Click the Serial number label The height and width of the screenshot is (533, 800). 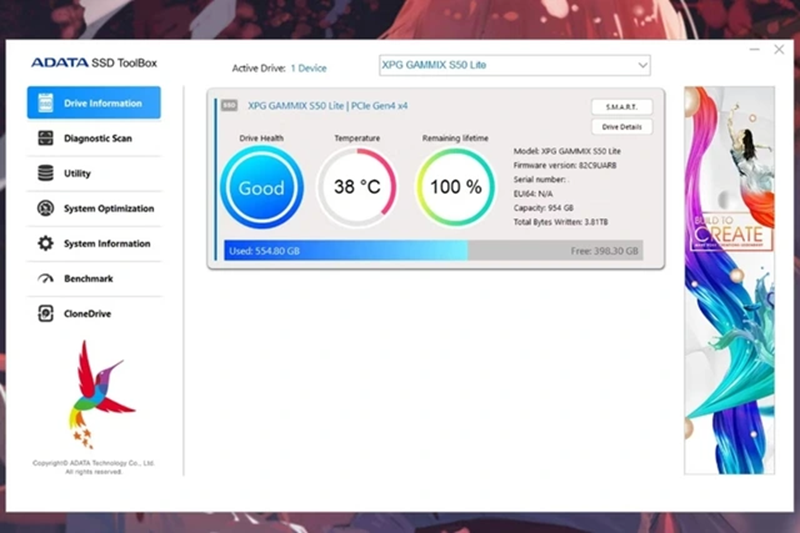pyautogui.click(x=539, y=180)
